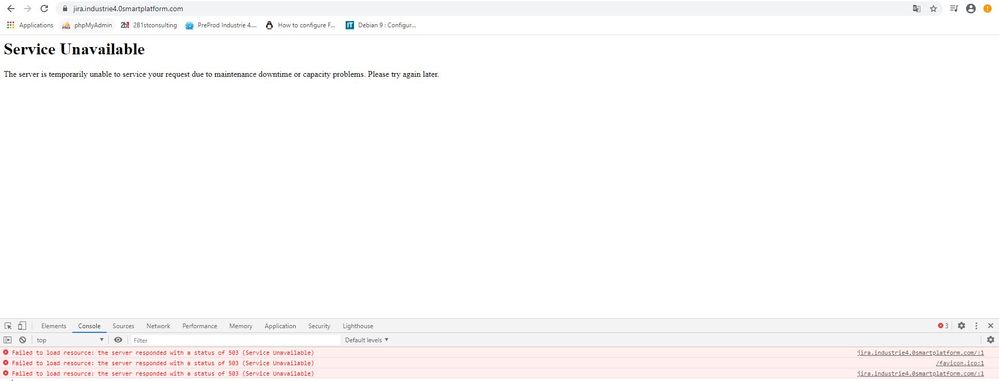
Task: Activate the DevTools inspect element picker
Action: pyautogui.click(x=8, y=326)
